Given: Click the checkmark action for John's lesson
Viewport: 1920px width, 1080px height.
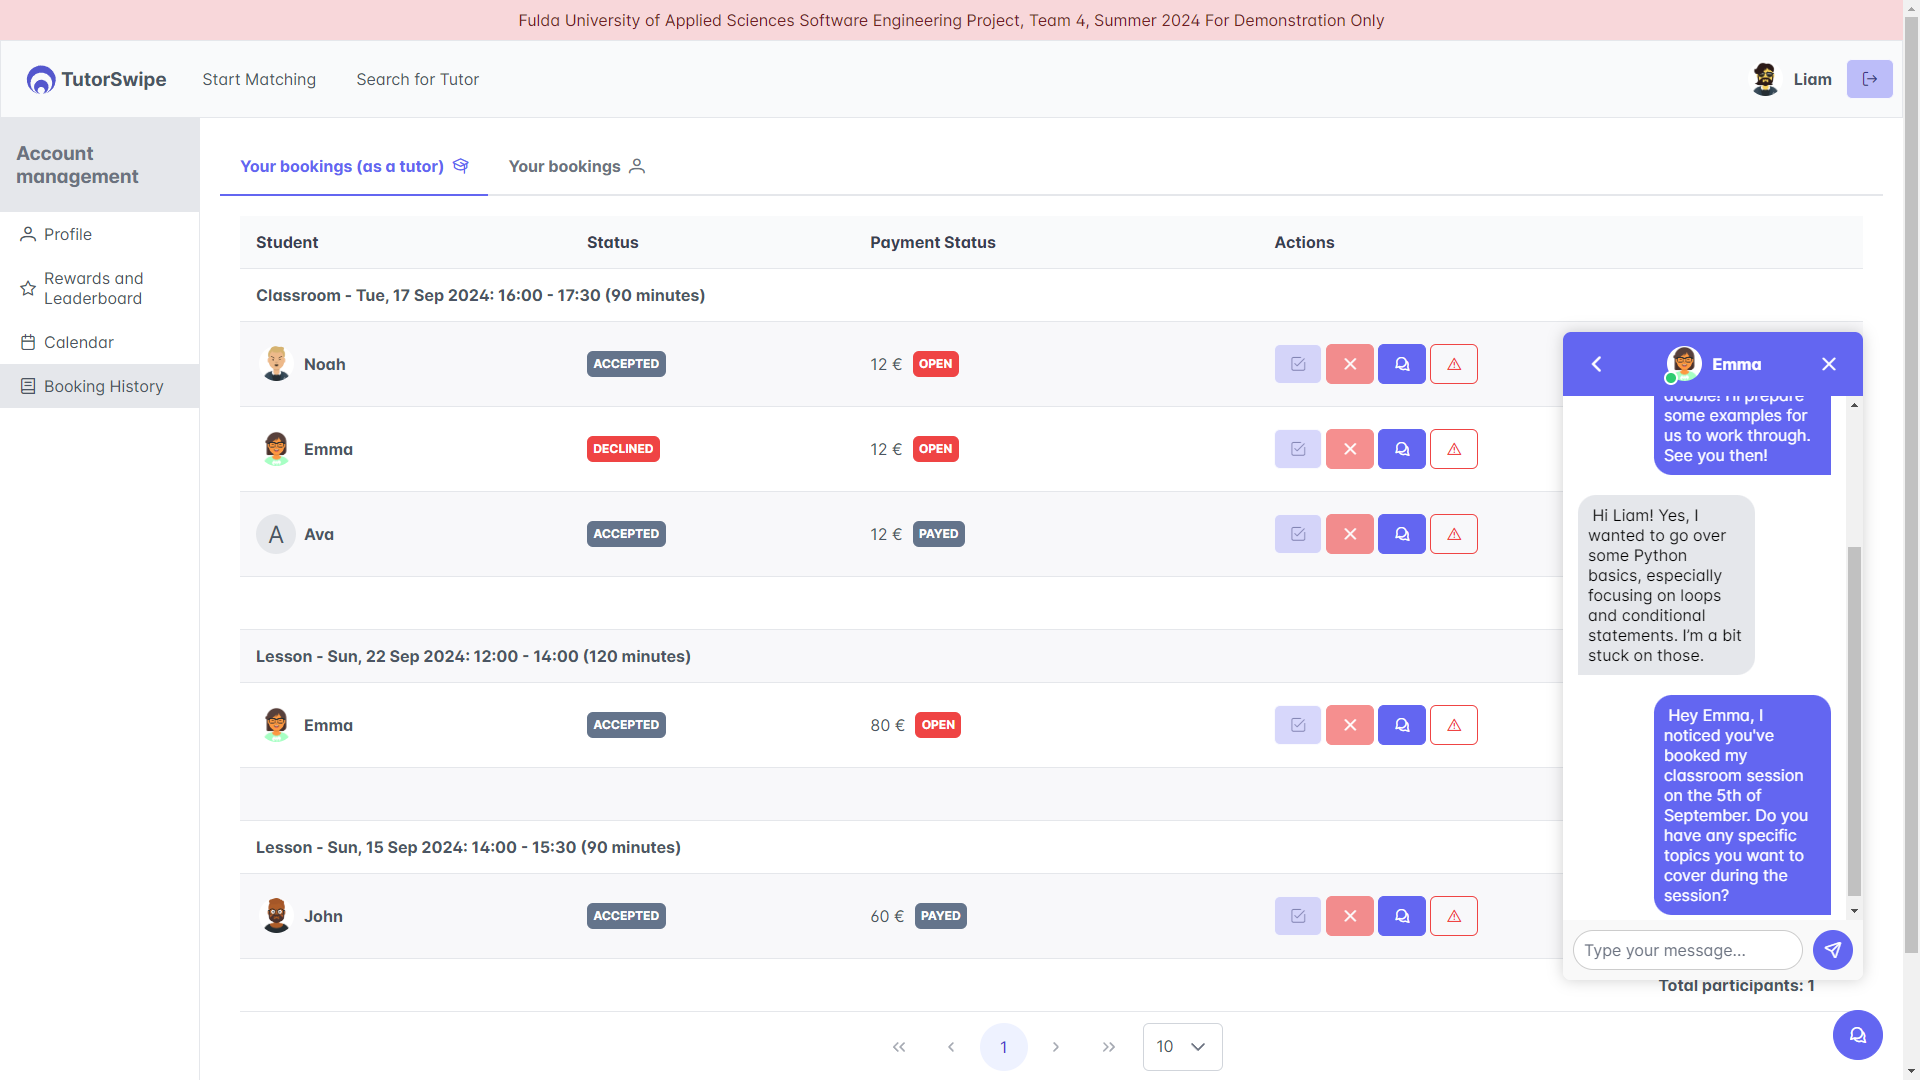Looking at the screenshot, I should [x=1297, y=916].
